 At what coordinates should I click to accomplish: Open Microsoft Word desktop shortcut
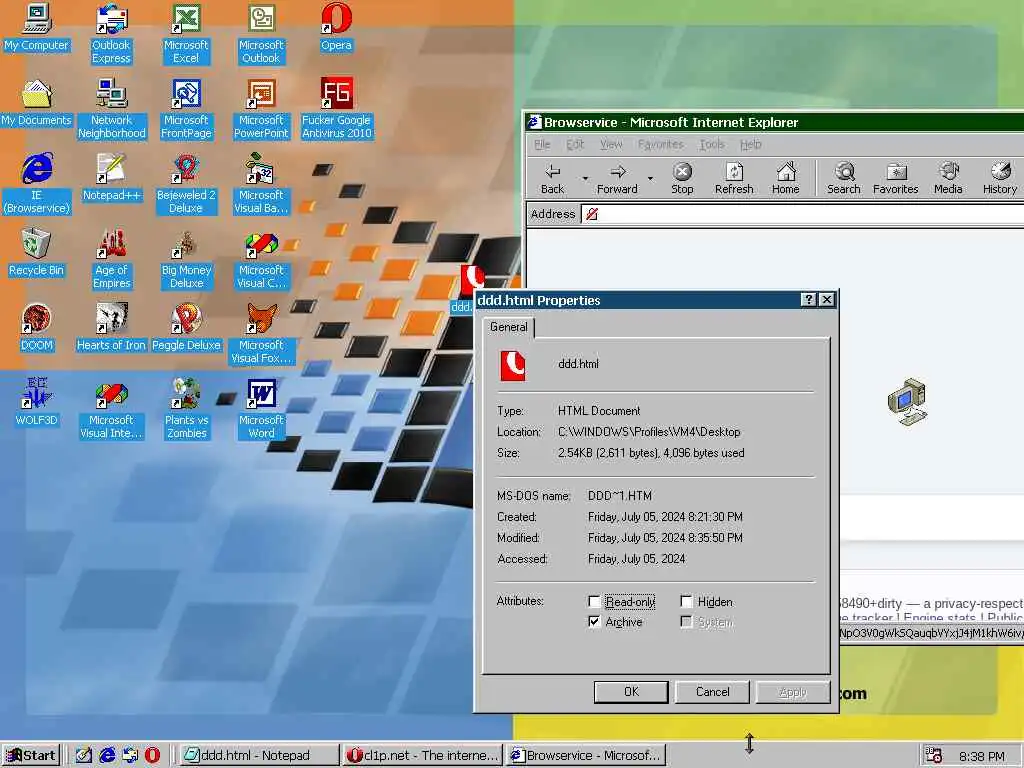pos(261,409)
